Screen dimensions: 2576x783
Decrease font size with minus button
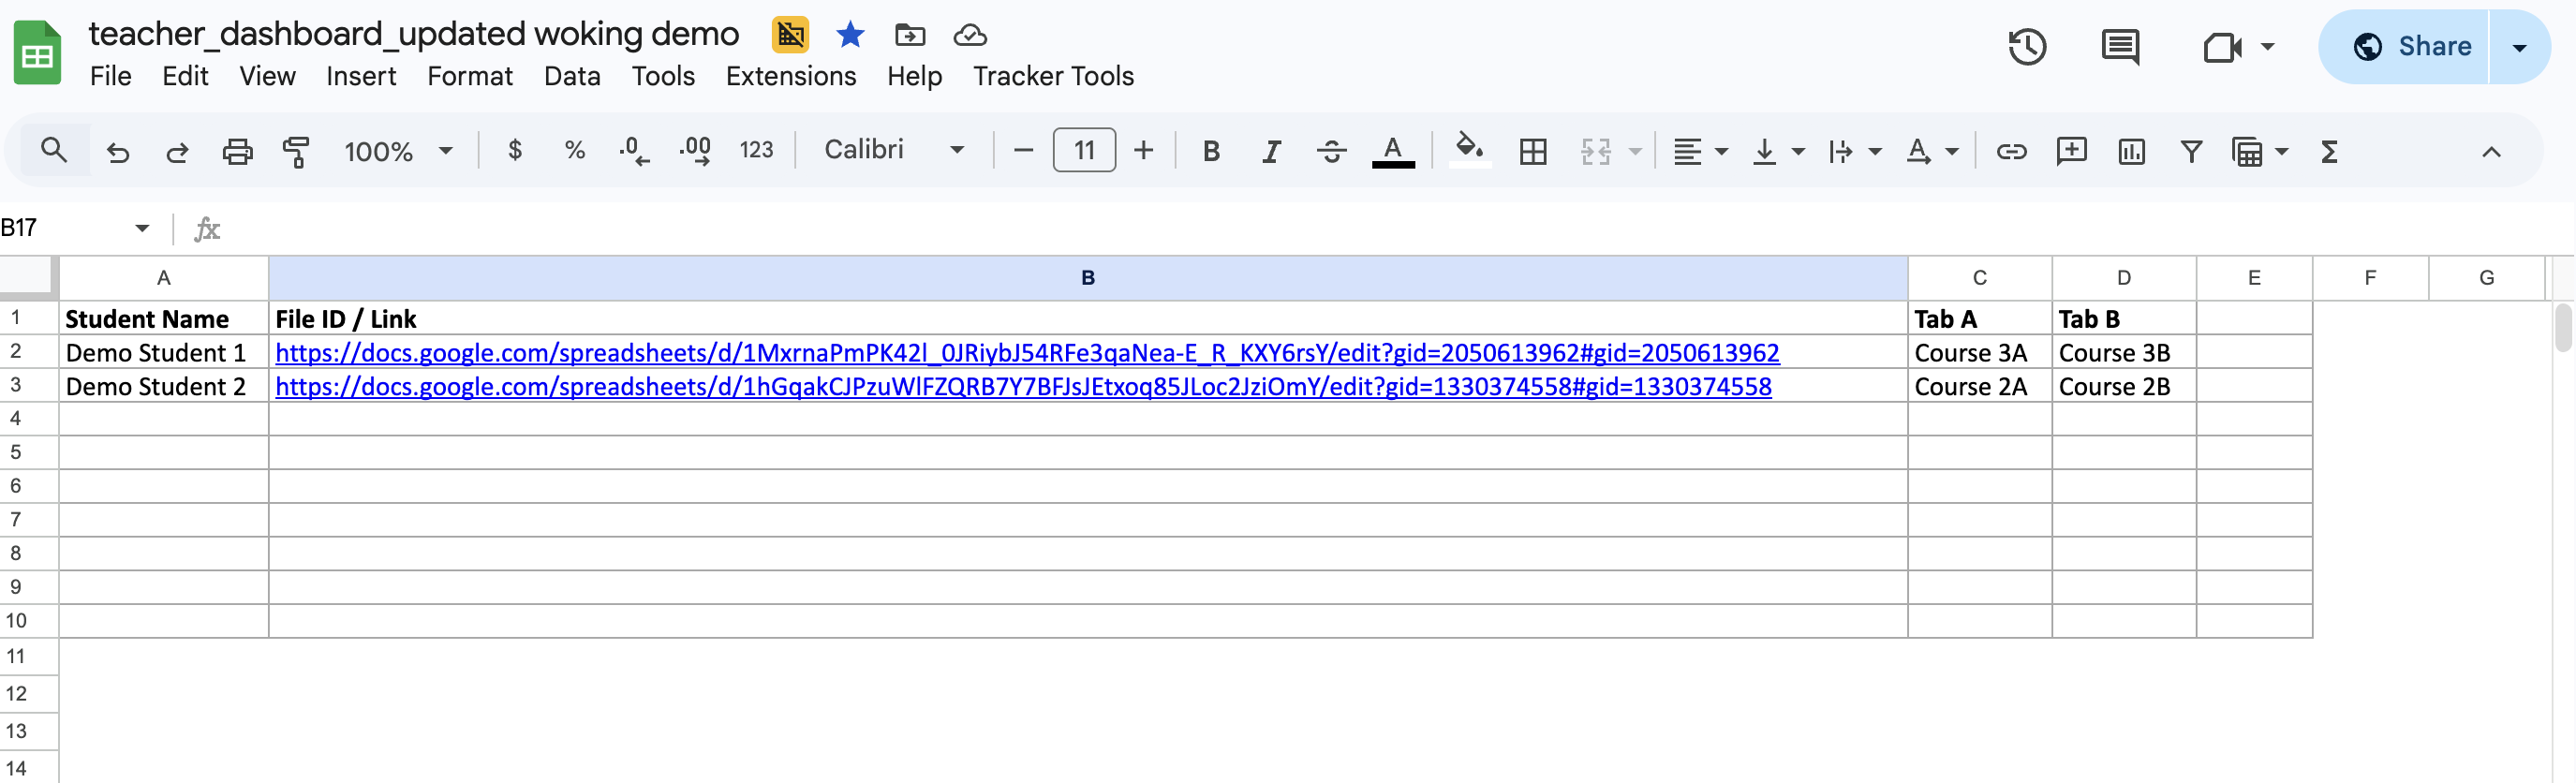point(1023,151)
